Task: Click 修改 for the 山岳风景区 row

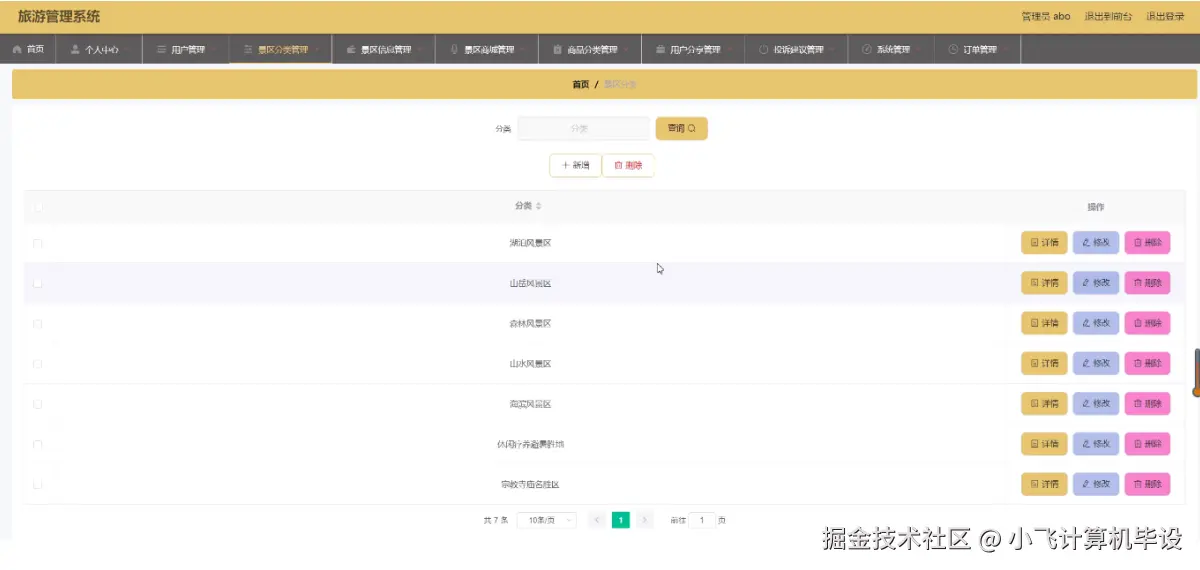Action: click(1096, 283)
